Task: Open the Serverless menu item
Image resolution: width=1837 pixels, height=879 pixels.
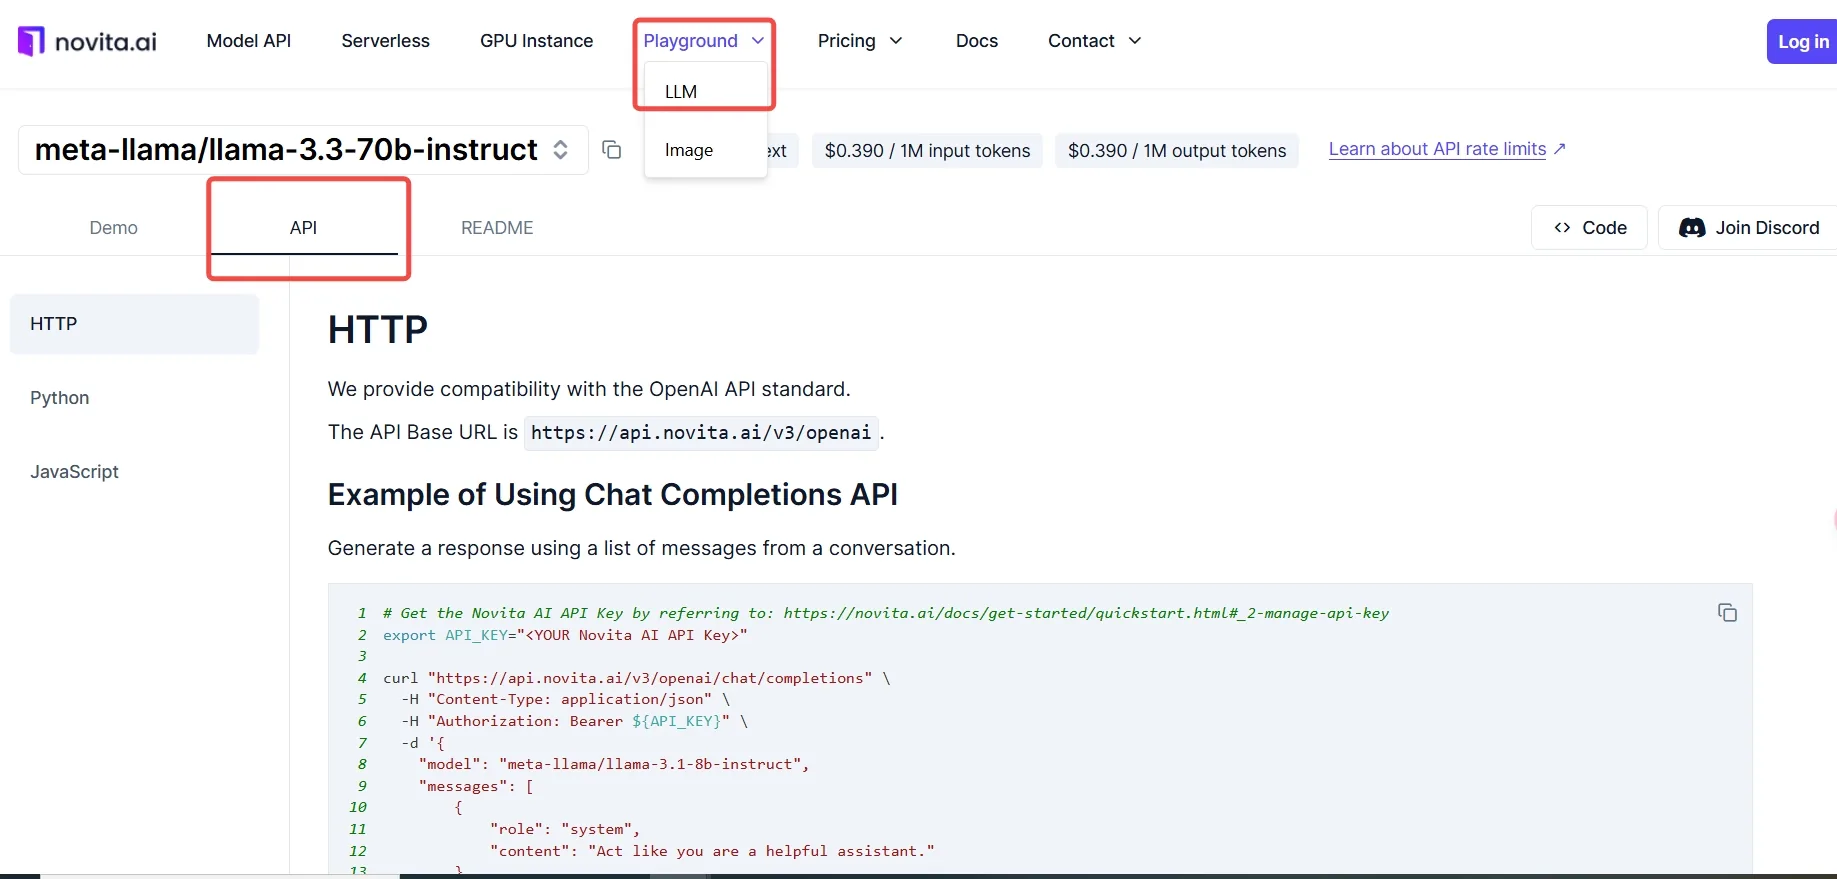Action: pyautogui.click(x=385, y=41)
